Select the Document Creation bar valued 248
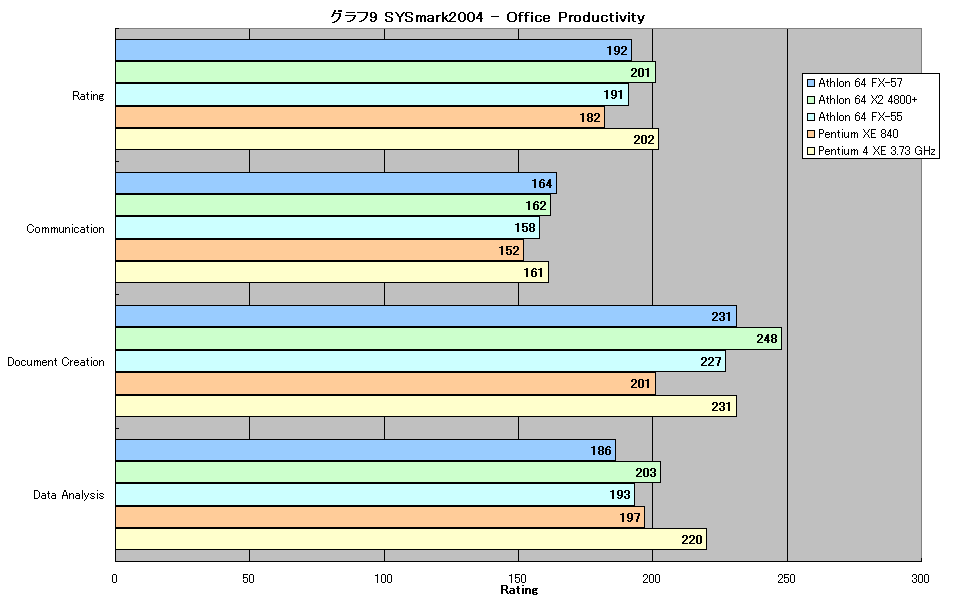Image resolution: width=970 pixels, height=604 pixels. (449, 339)
